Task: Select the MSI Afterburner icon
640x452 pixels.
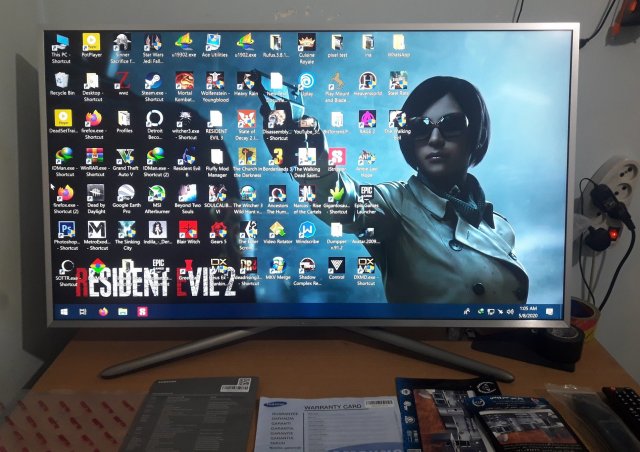Action: tap(156, 193)
